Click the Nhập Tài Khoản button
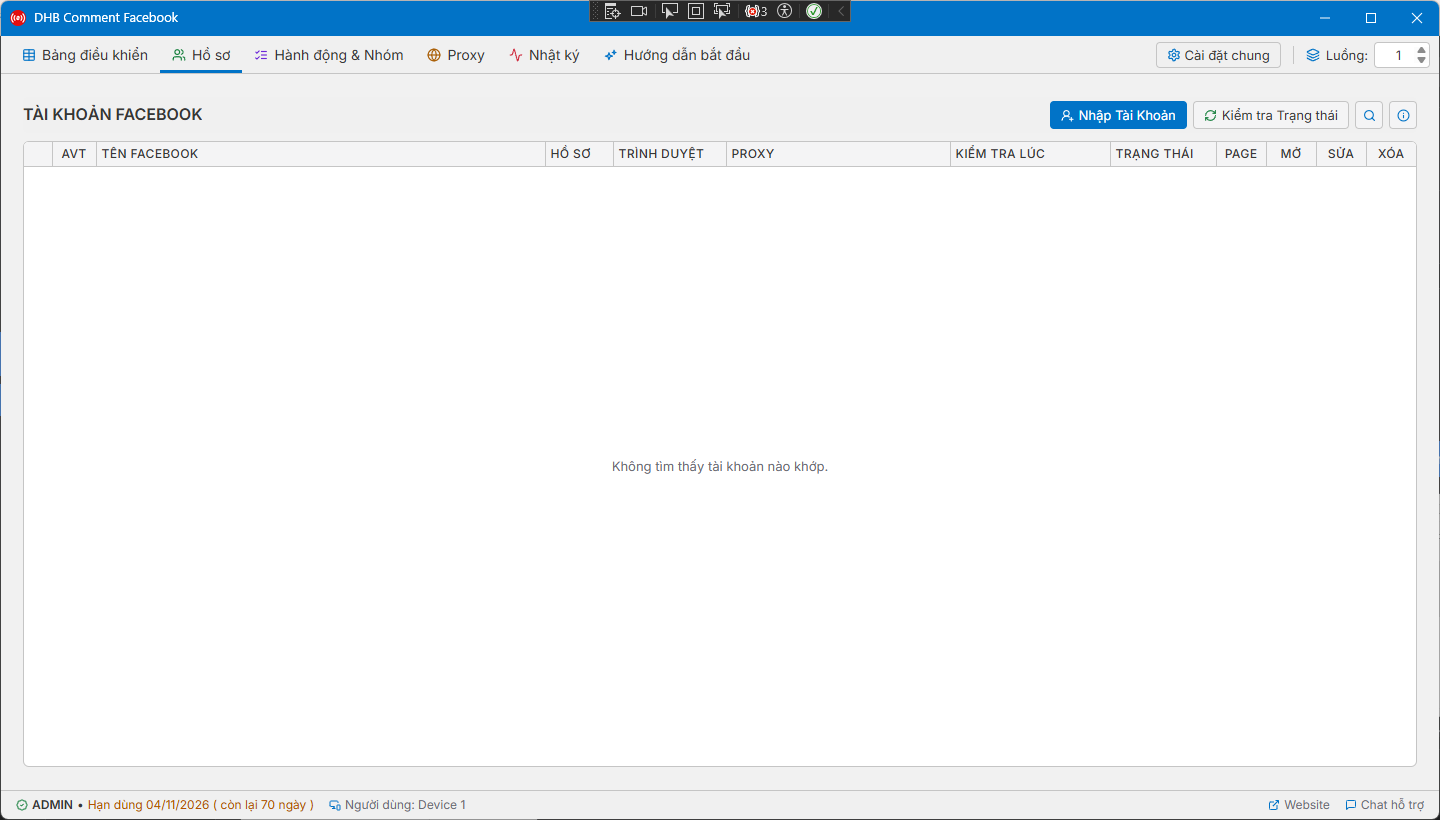This screenshot has height=820, width=1440. [x=1118, y=115]
